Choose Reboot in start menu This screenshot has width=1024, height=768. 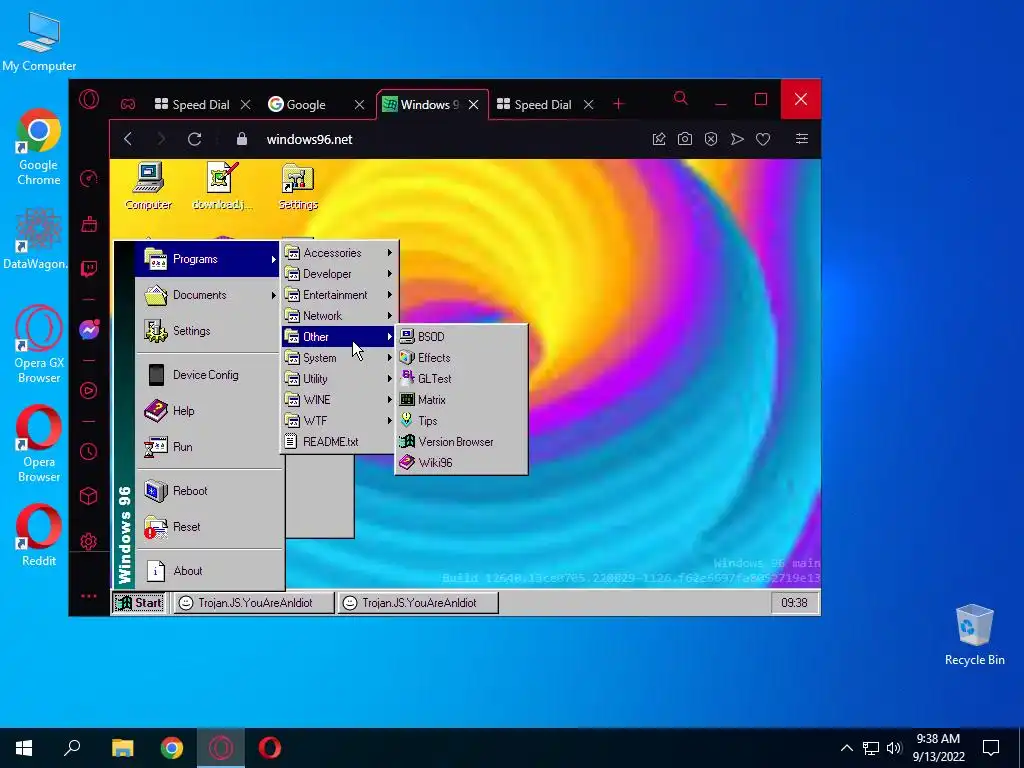[x=208, y=490]
